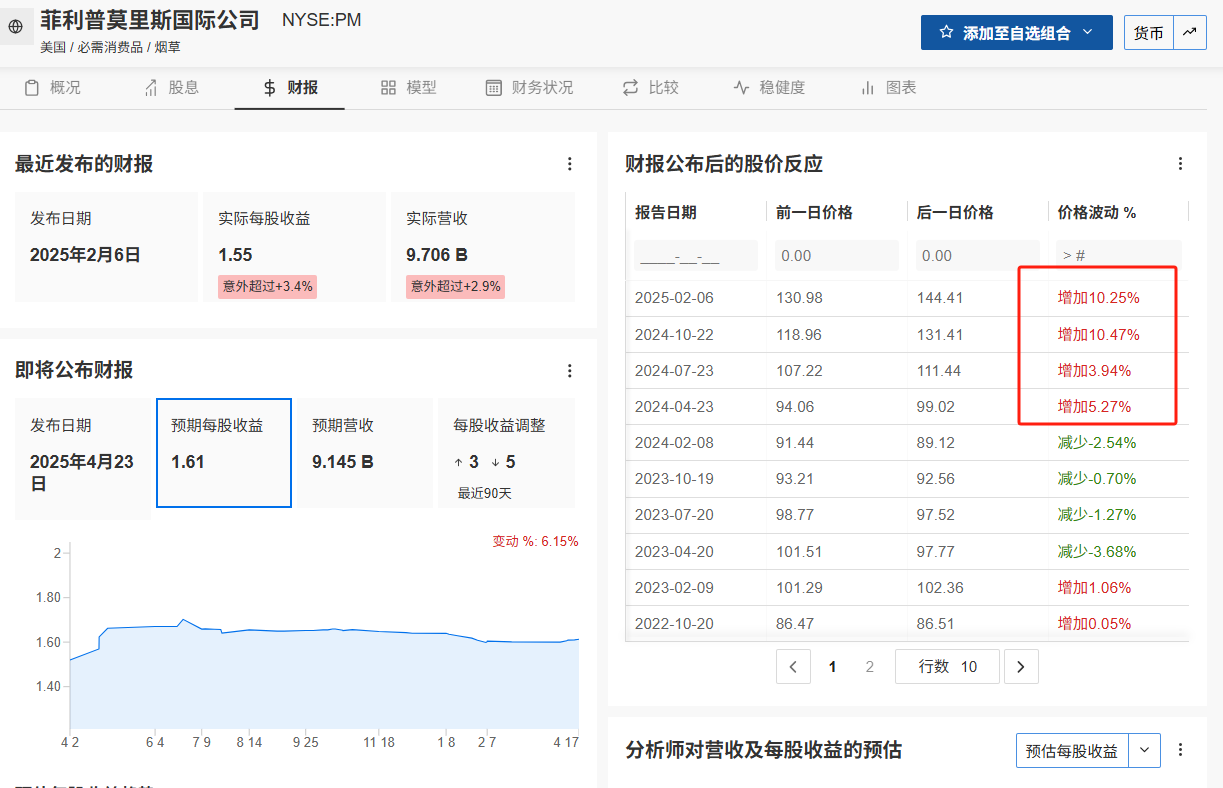Open options menu for 分析师对营收及每股收益的预估
Image resolution: width=1223 pixels, height=788 pixels.
click(x=1180, y=750)
